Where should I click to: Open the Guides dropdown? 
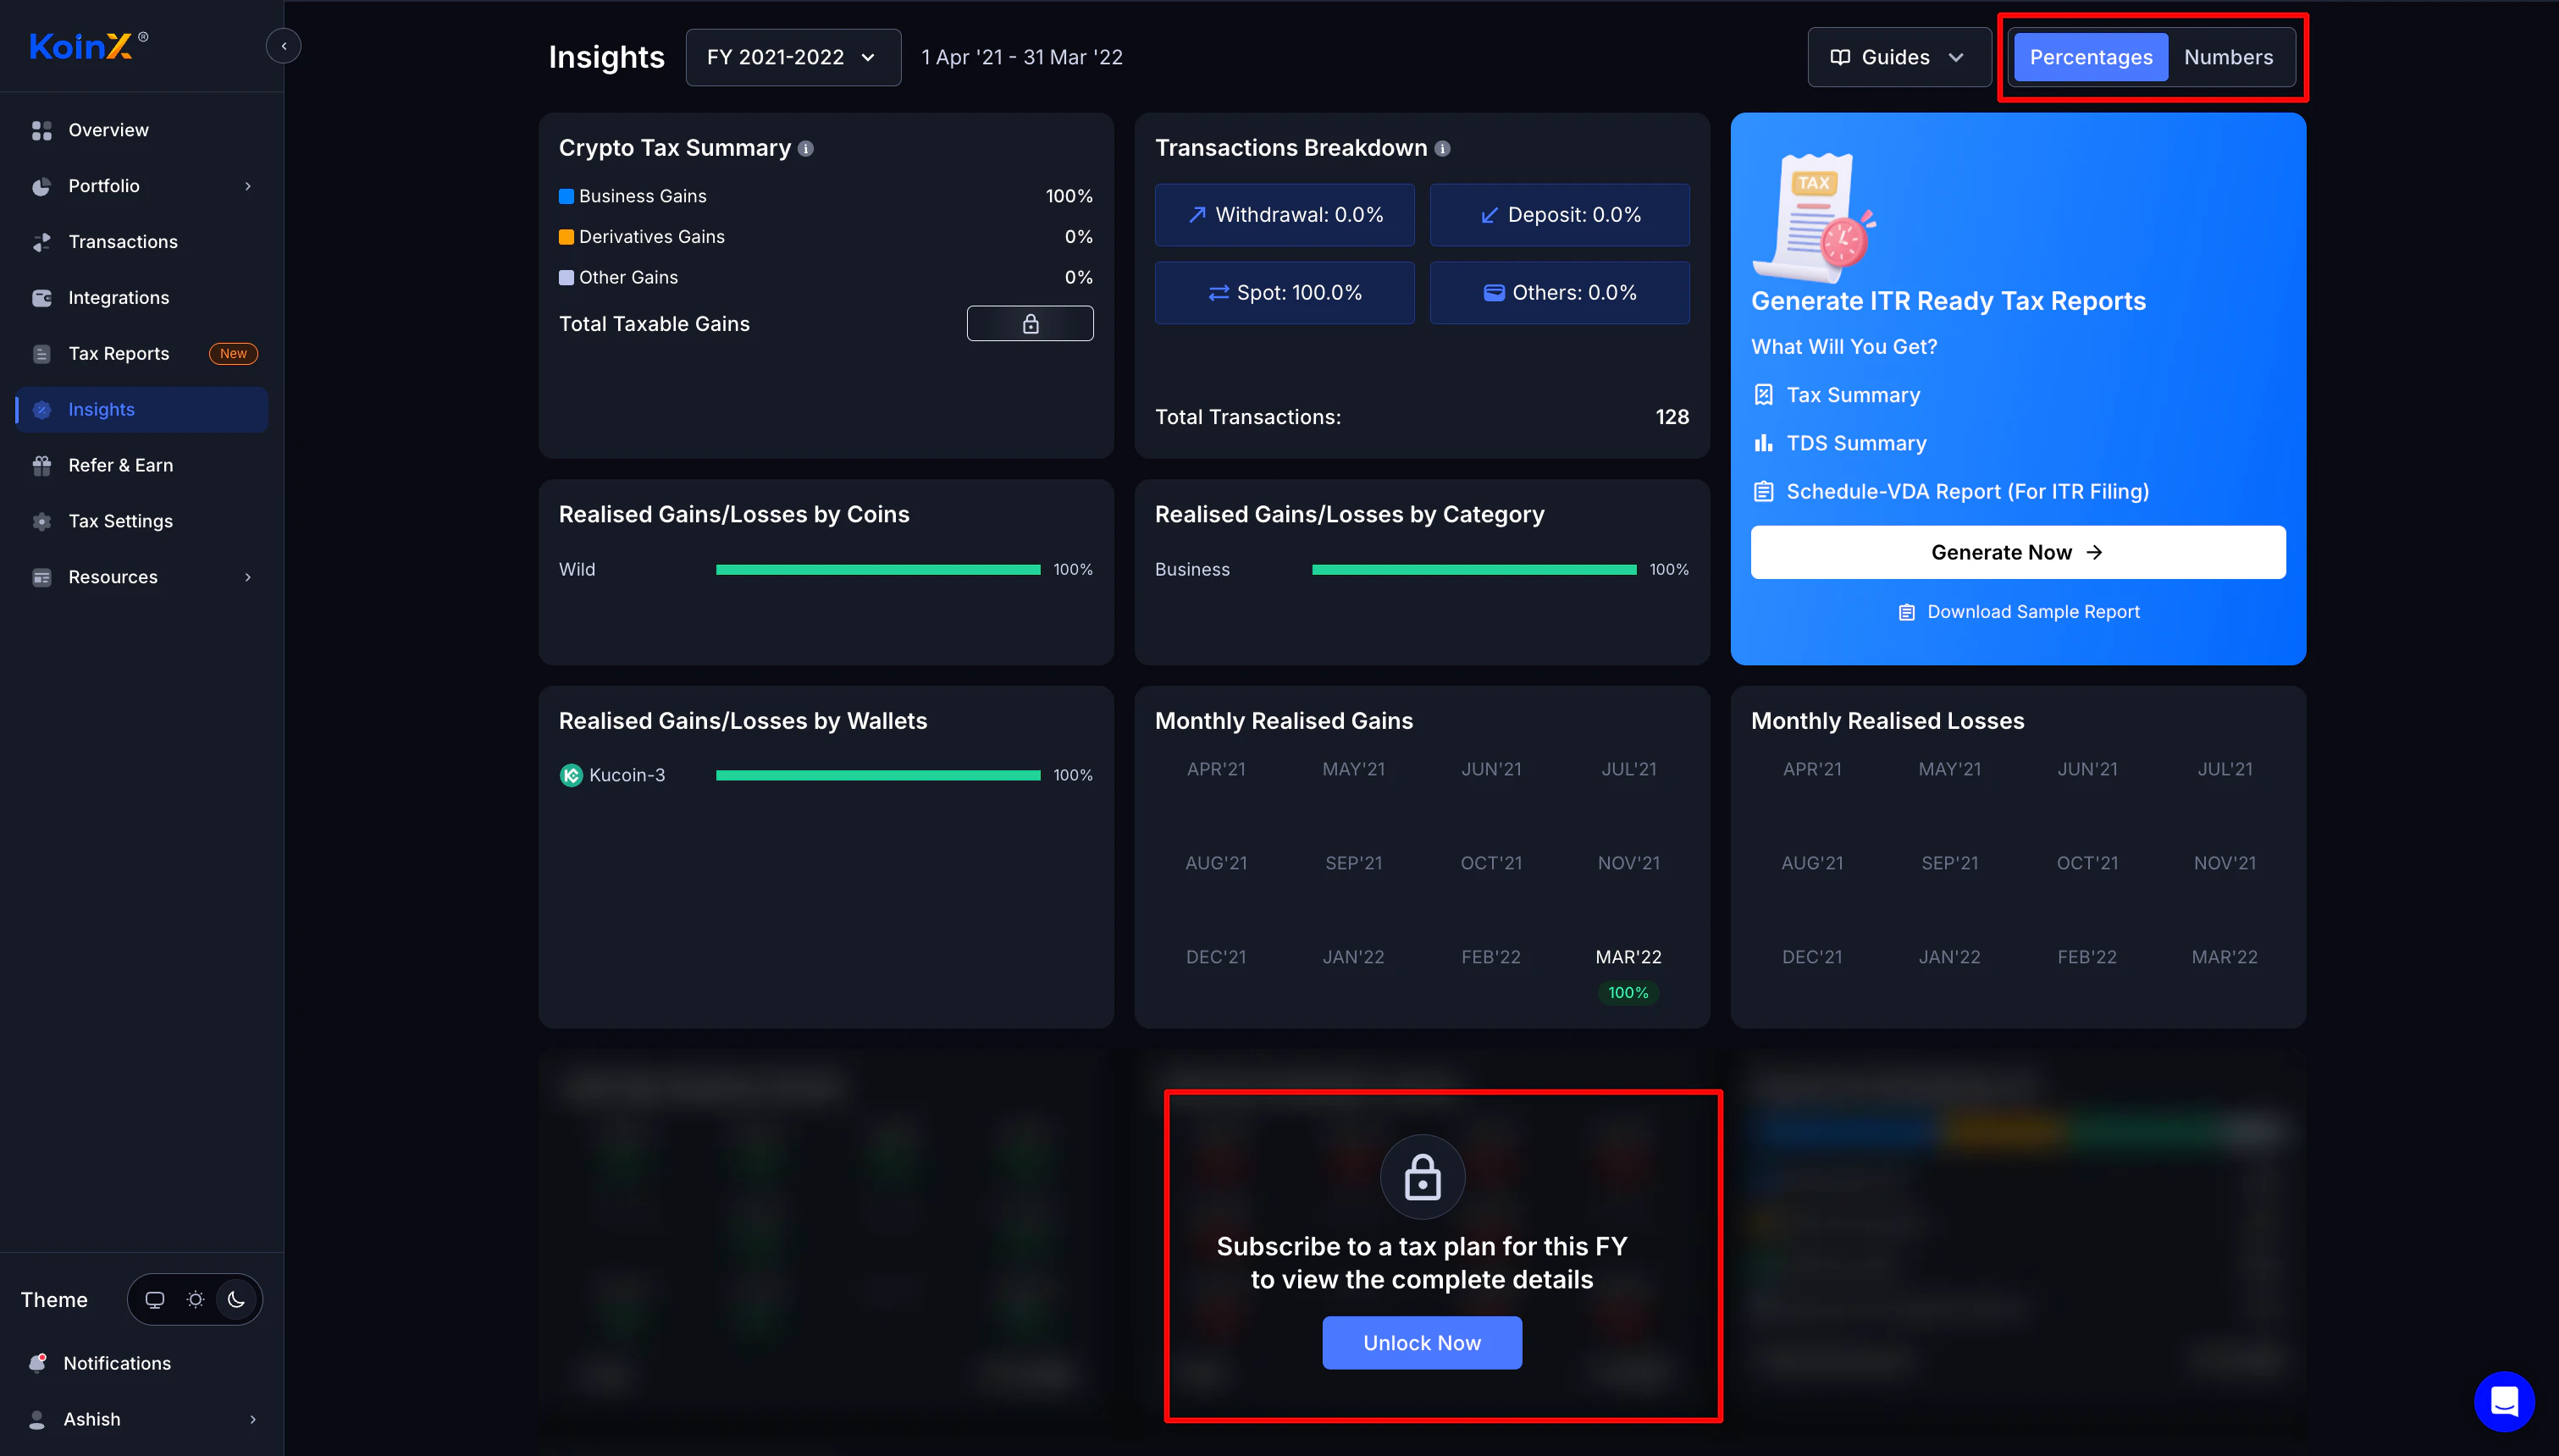tap(1899, 58)
